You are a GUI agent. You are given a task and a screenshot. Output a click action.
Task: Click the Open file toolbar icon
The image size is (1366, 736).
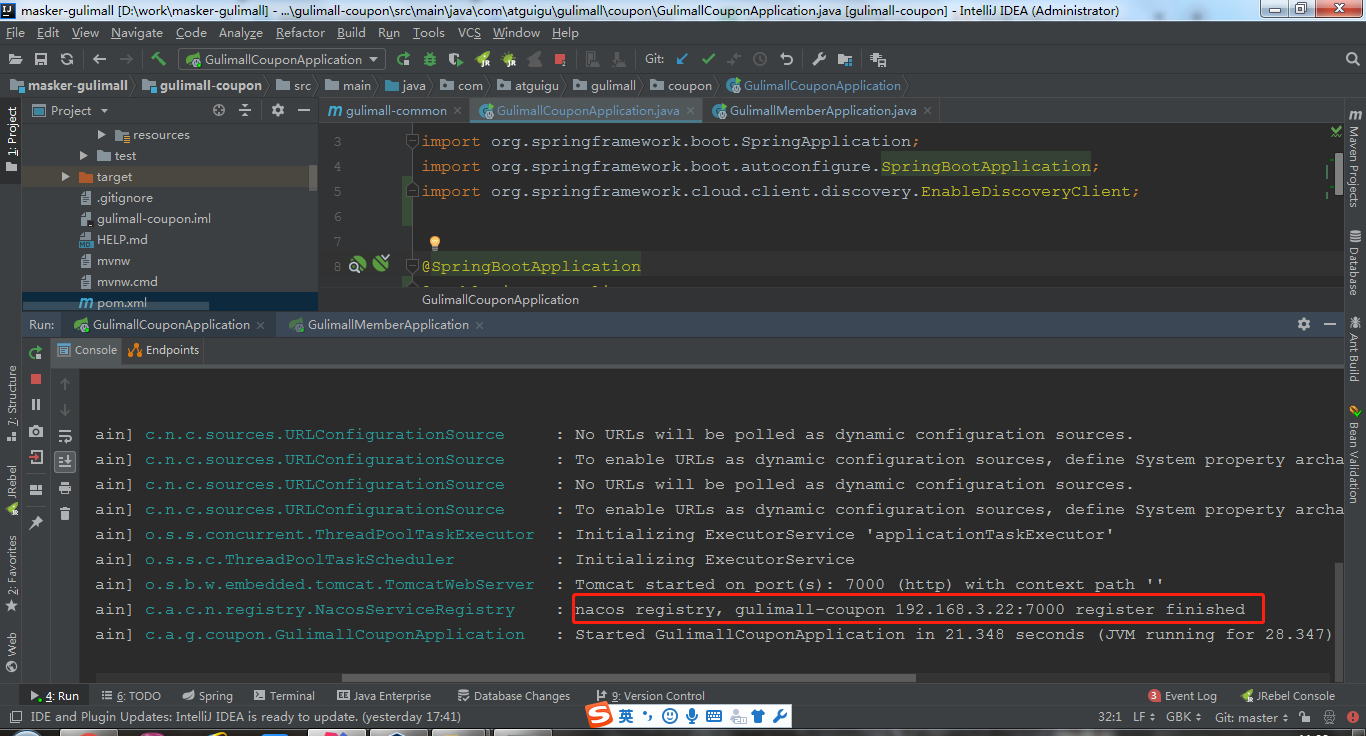tap(15, 59)
